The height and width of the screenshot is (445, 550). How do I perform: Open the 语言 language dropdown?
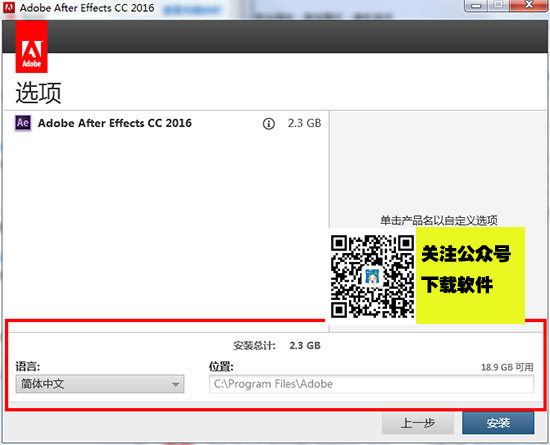[x=100, y=384]
